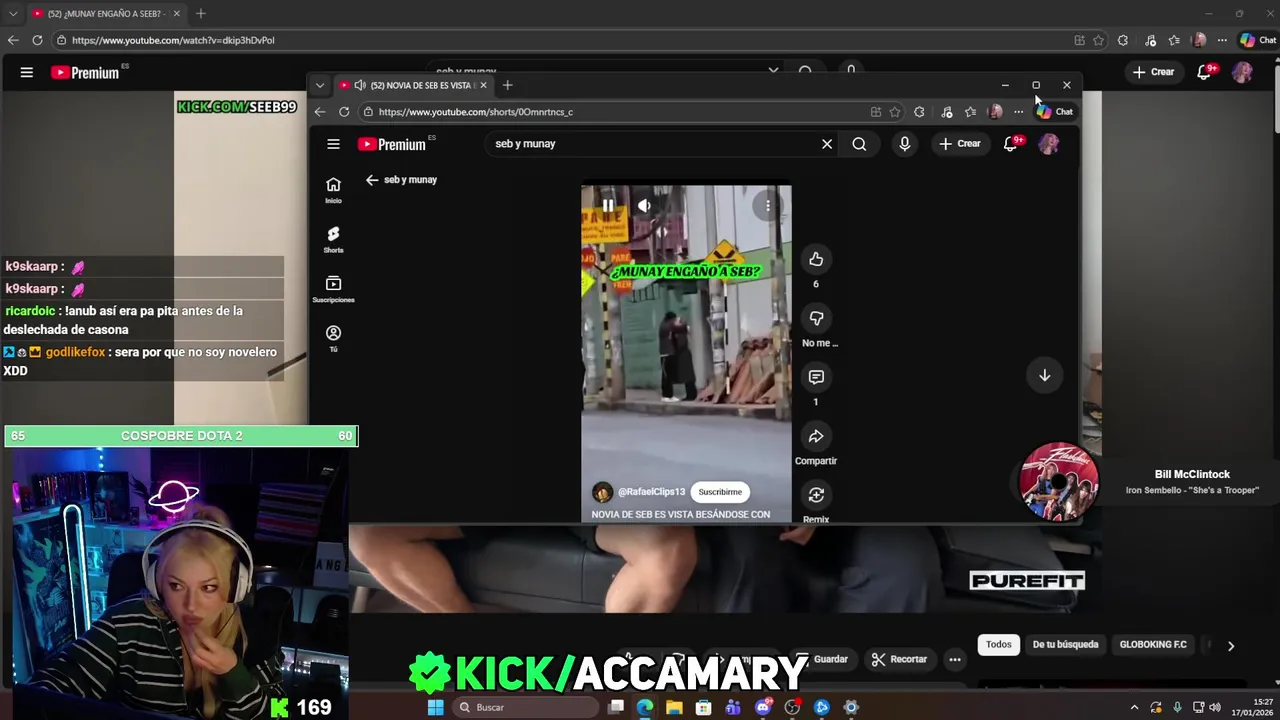Open Copilot Chat in the back browser window

[x=1258, y=40]
